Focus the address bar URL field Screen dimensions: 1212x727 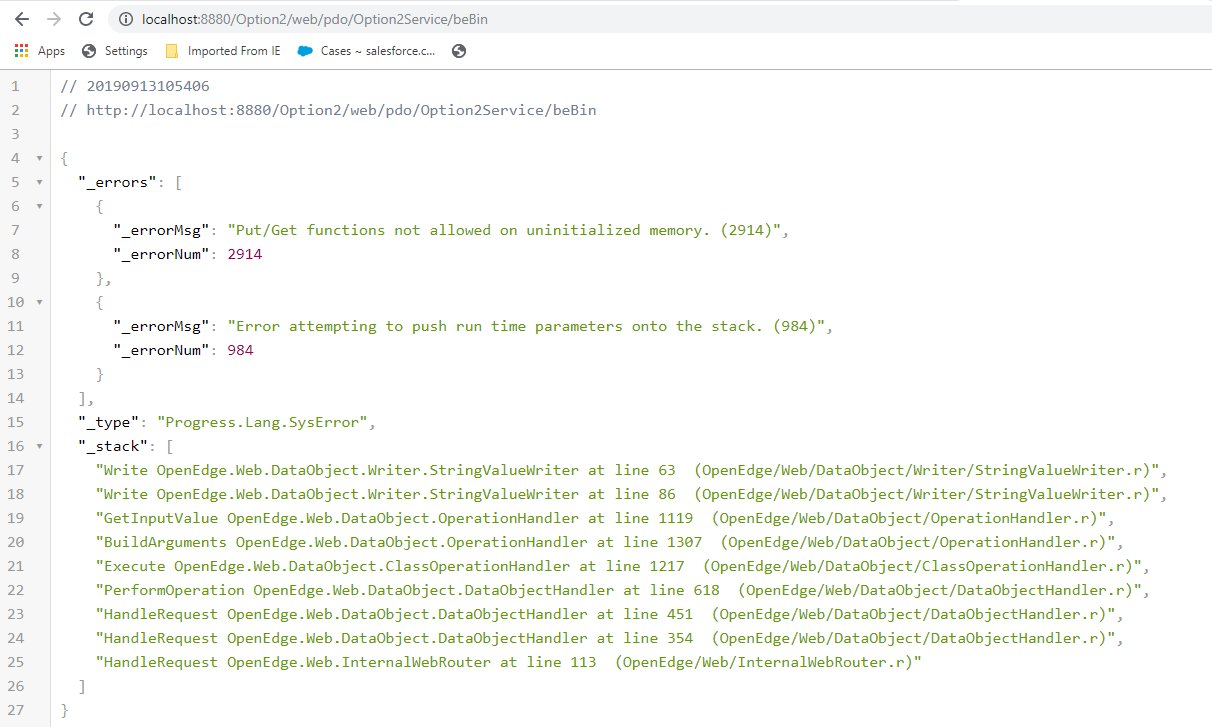[660, 19]
